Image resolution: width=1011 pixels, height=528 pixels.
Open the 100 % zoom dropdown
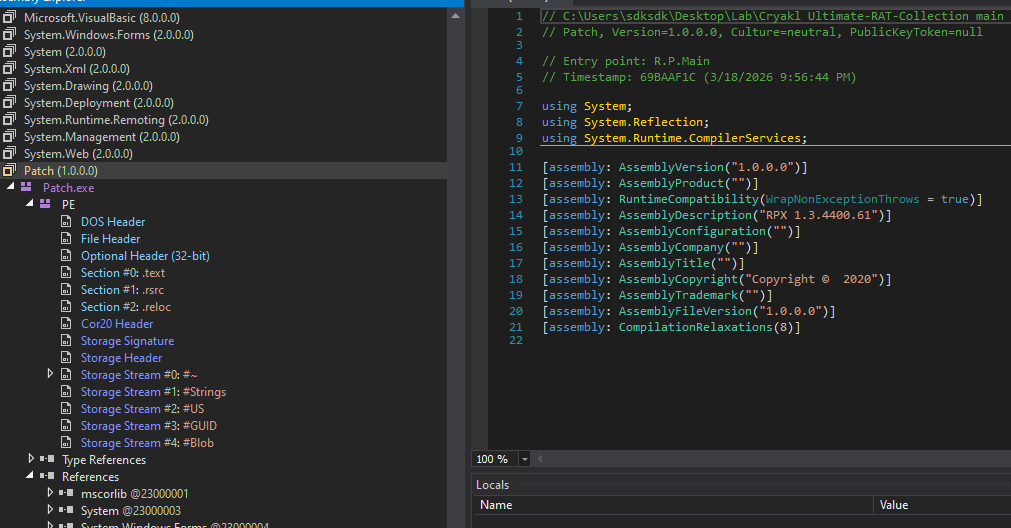pyautogui.click(x=525, y=459)
